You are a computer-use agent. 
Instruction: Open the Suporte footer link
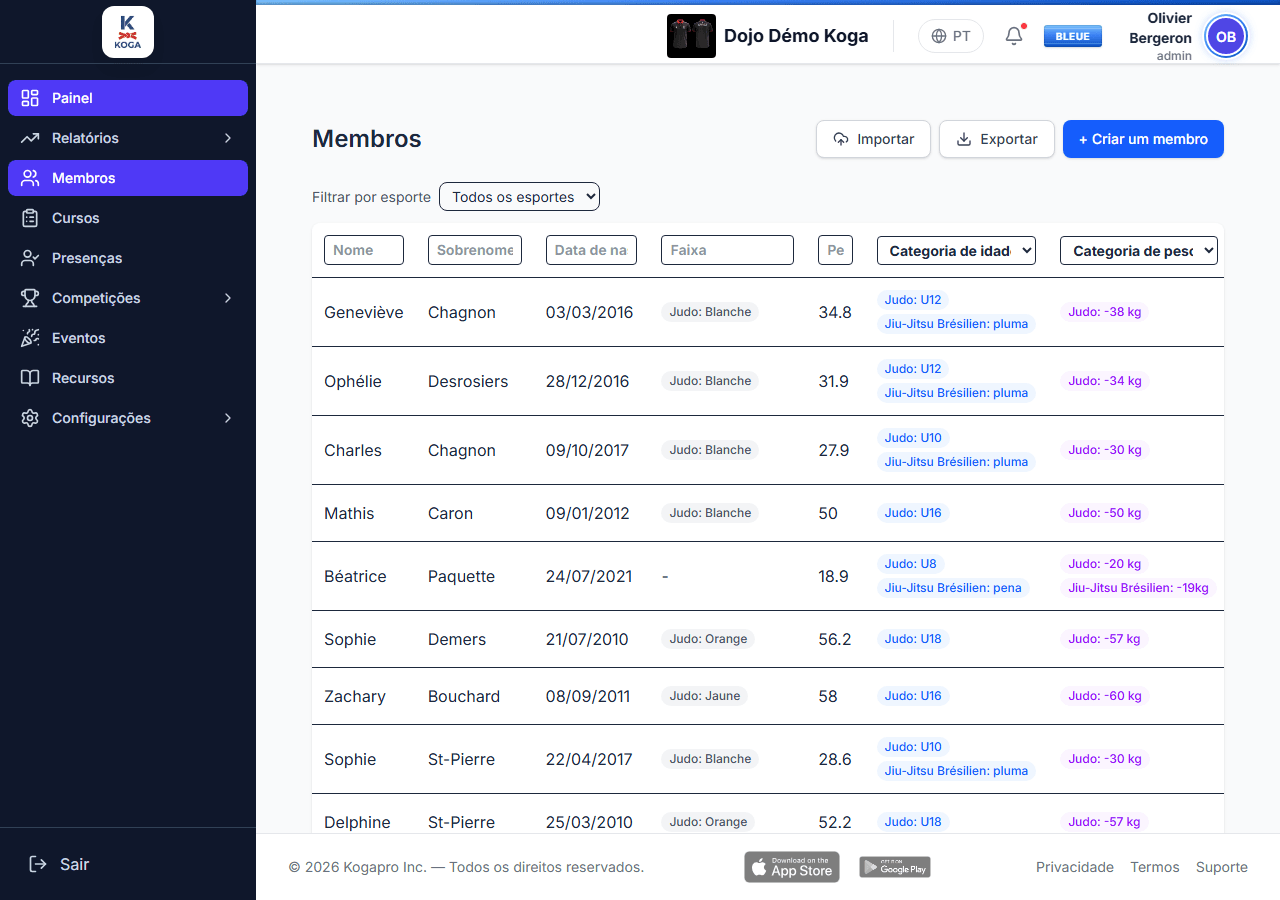[x=1222, y=867]
